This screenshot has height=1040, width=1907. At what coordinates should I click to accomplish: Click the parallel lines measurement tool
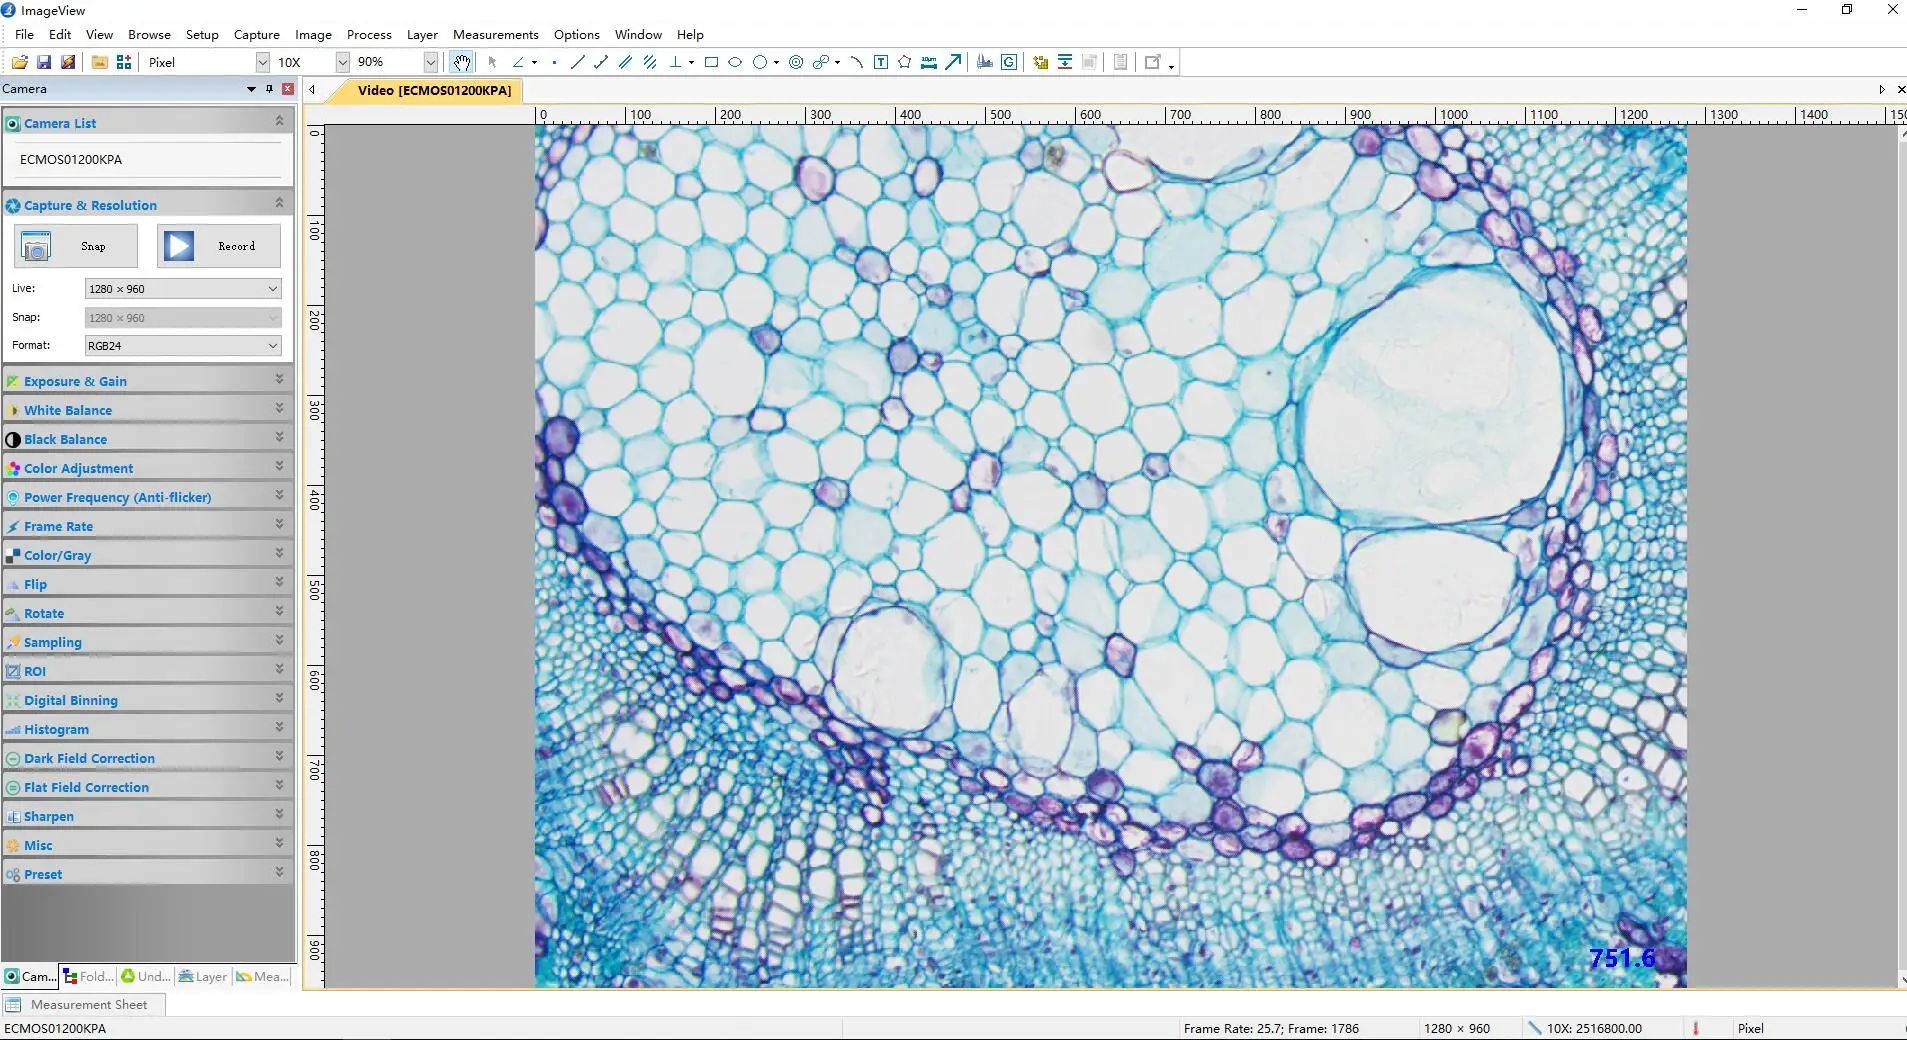tap(626, 62)
